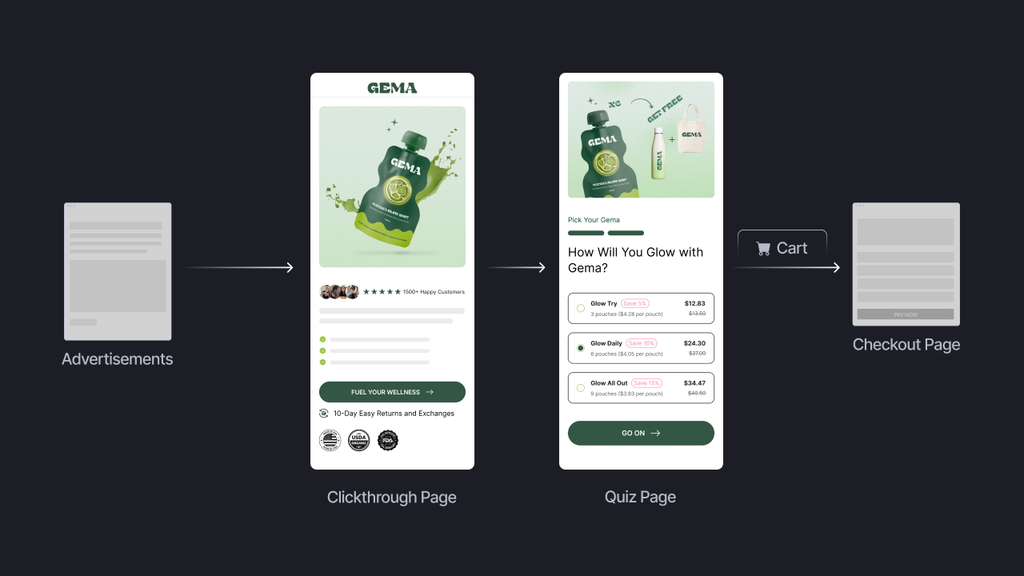Click the Fuel Your Wellness button
The height and width of the screenshot is (576, 1024).
[392, 392]
